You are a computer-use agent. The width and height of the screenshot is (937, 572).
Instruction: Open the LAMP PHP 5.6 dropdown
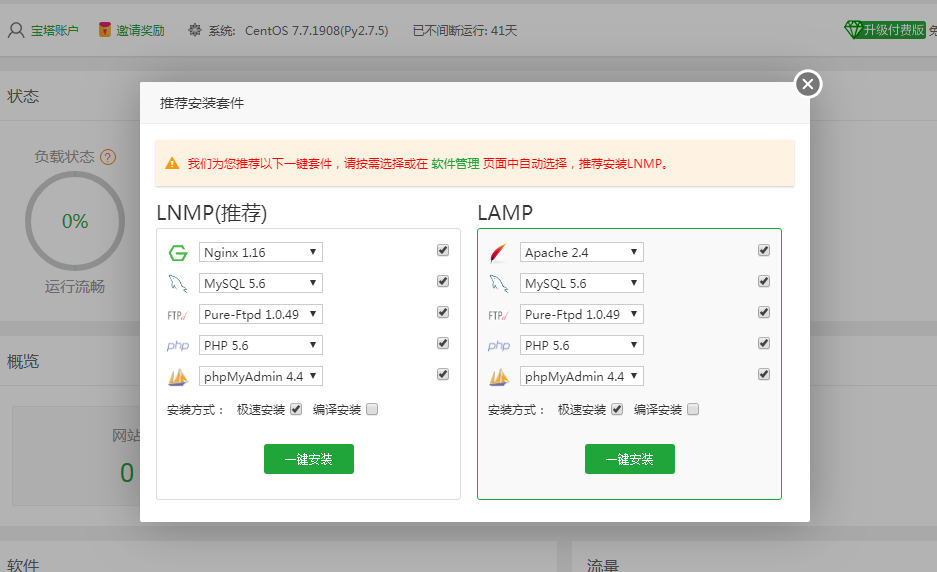tap(581, 345)
